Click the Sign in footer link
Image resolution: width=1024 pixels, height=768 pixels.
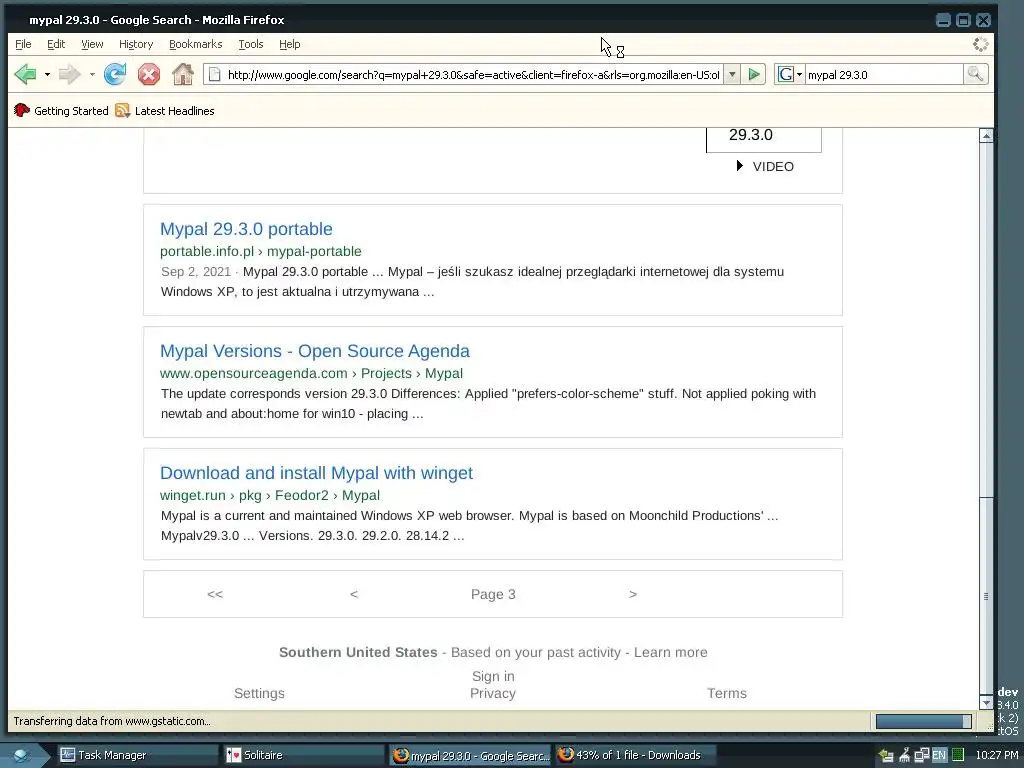(493, 676)
